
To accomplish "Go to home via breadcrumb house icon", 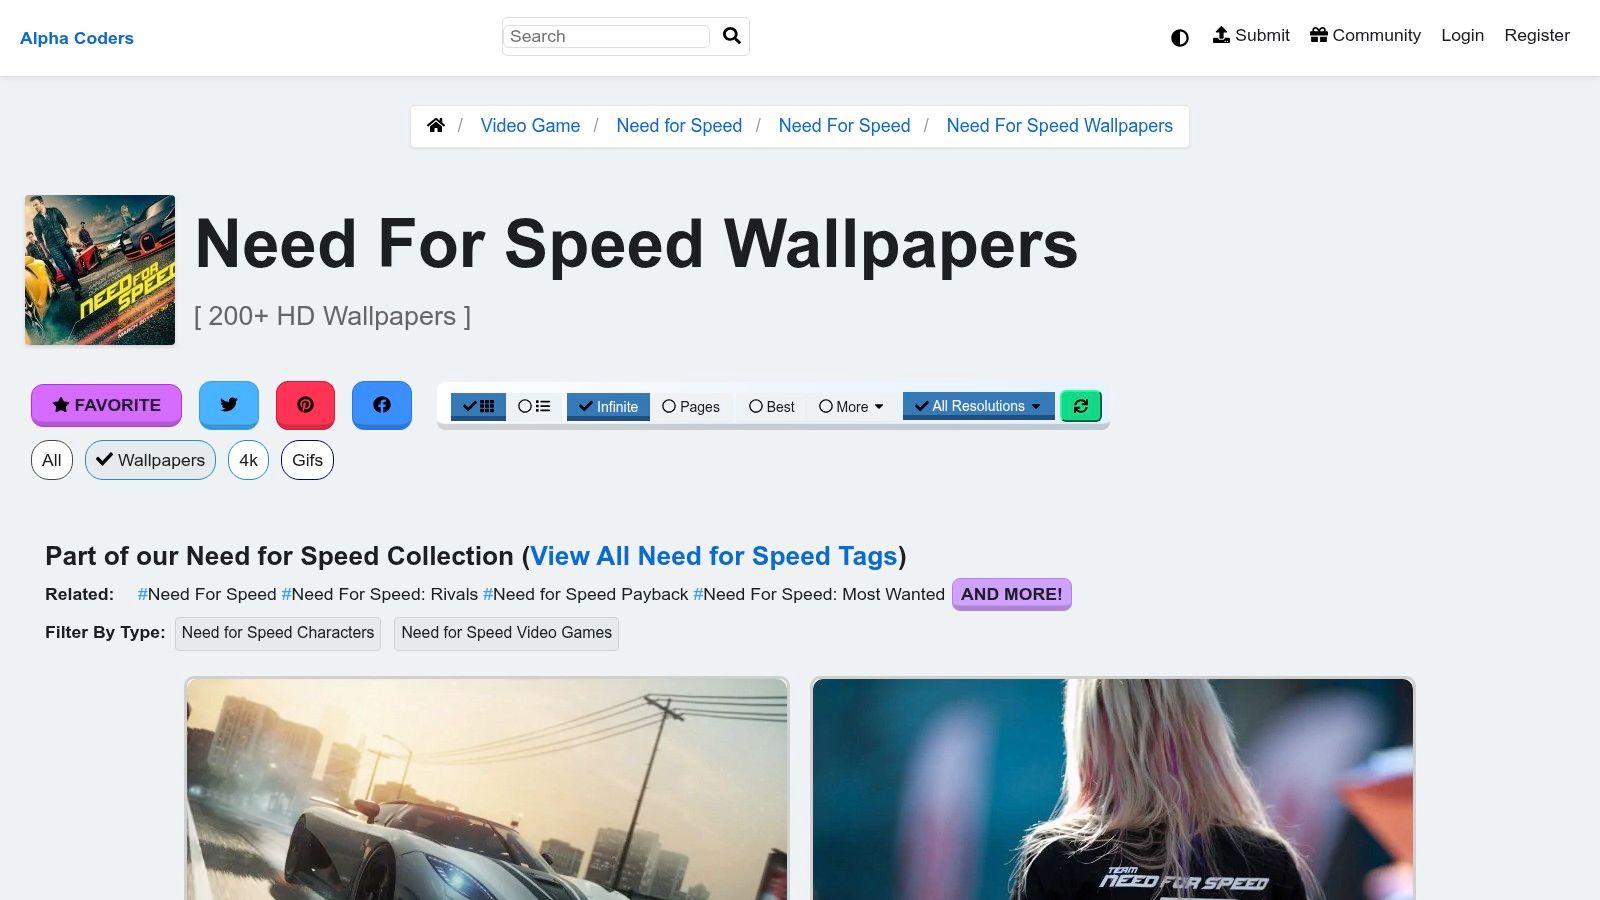I will (436, 125).
